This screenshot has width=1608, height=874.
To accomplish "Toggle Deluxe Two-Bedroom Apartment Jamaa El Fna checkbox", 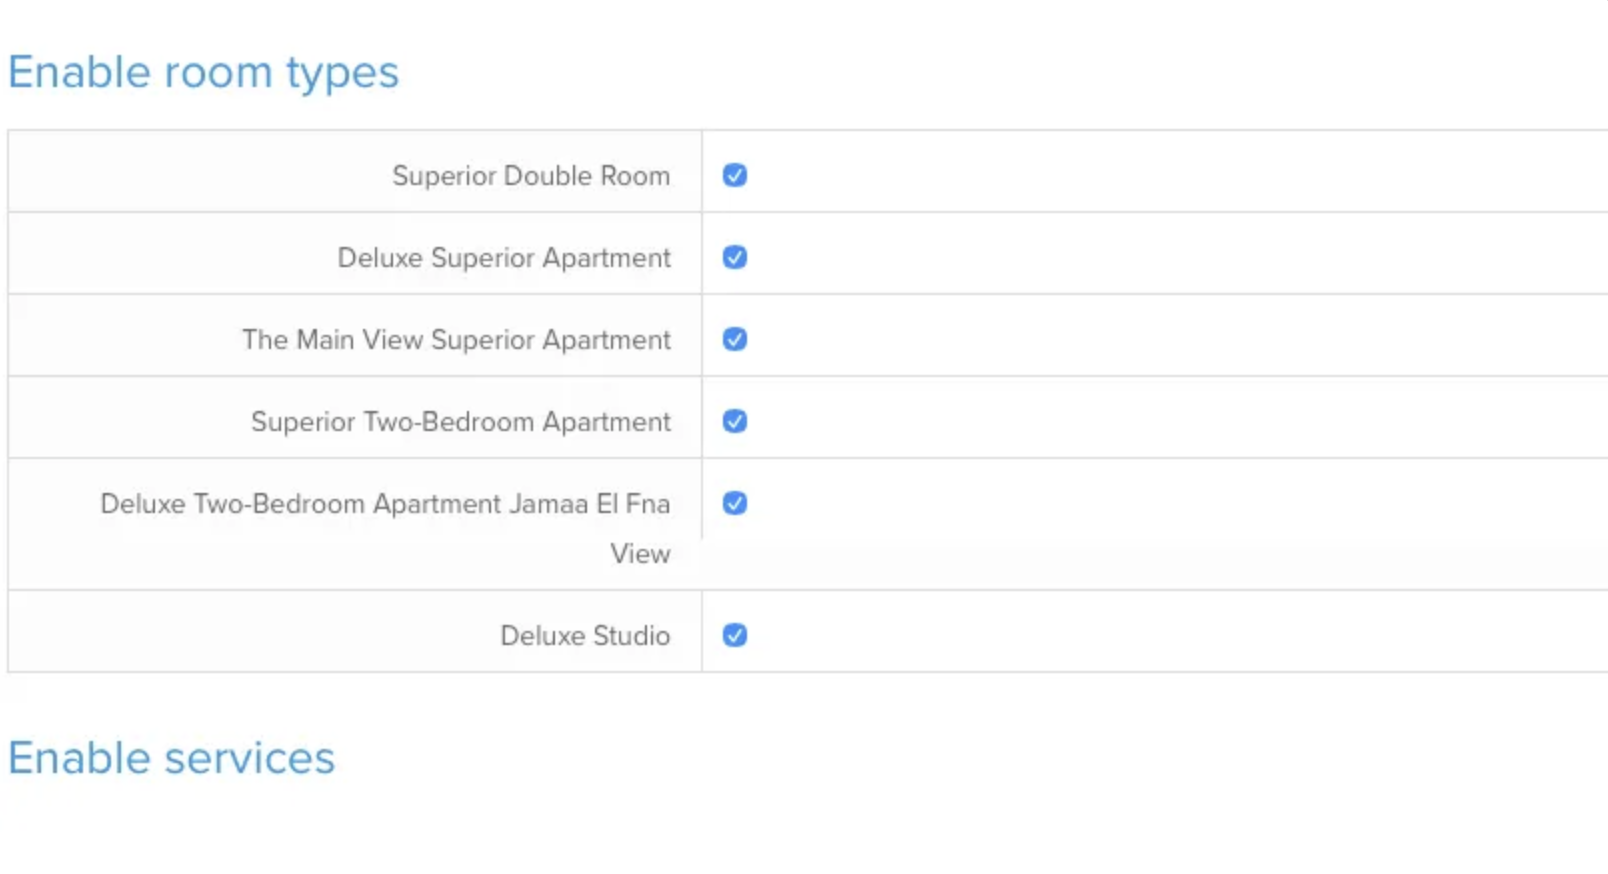I will [x=735, y=504].
